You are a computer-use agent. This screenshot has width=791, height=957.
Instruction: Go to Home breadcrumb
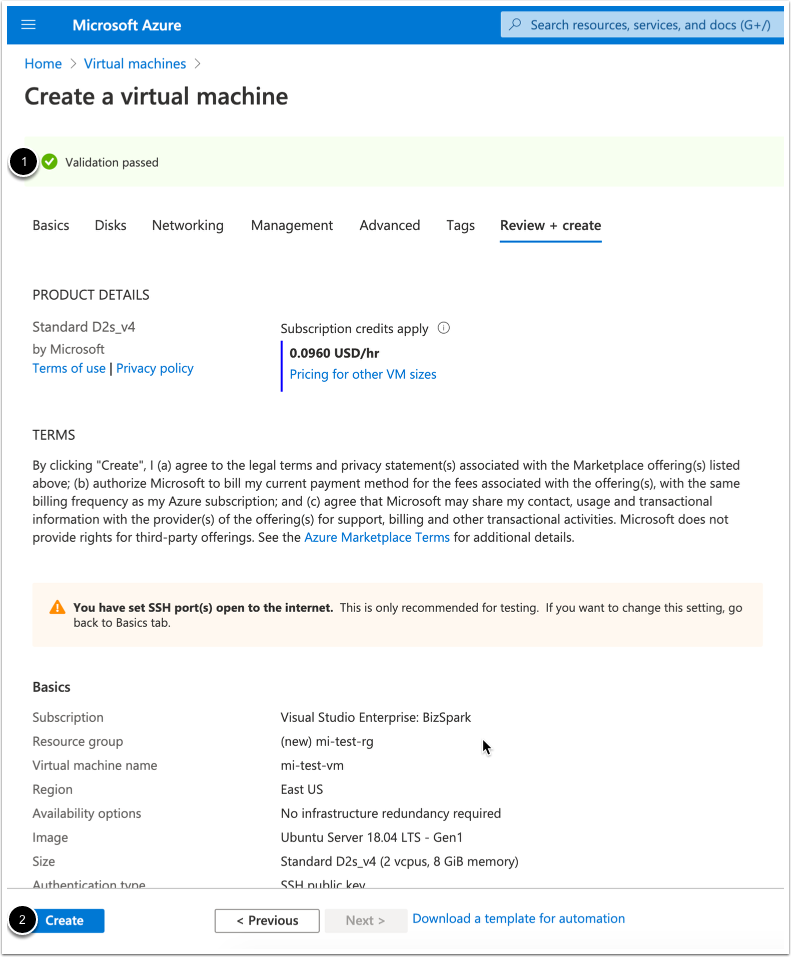43,63
